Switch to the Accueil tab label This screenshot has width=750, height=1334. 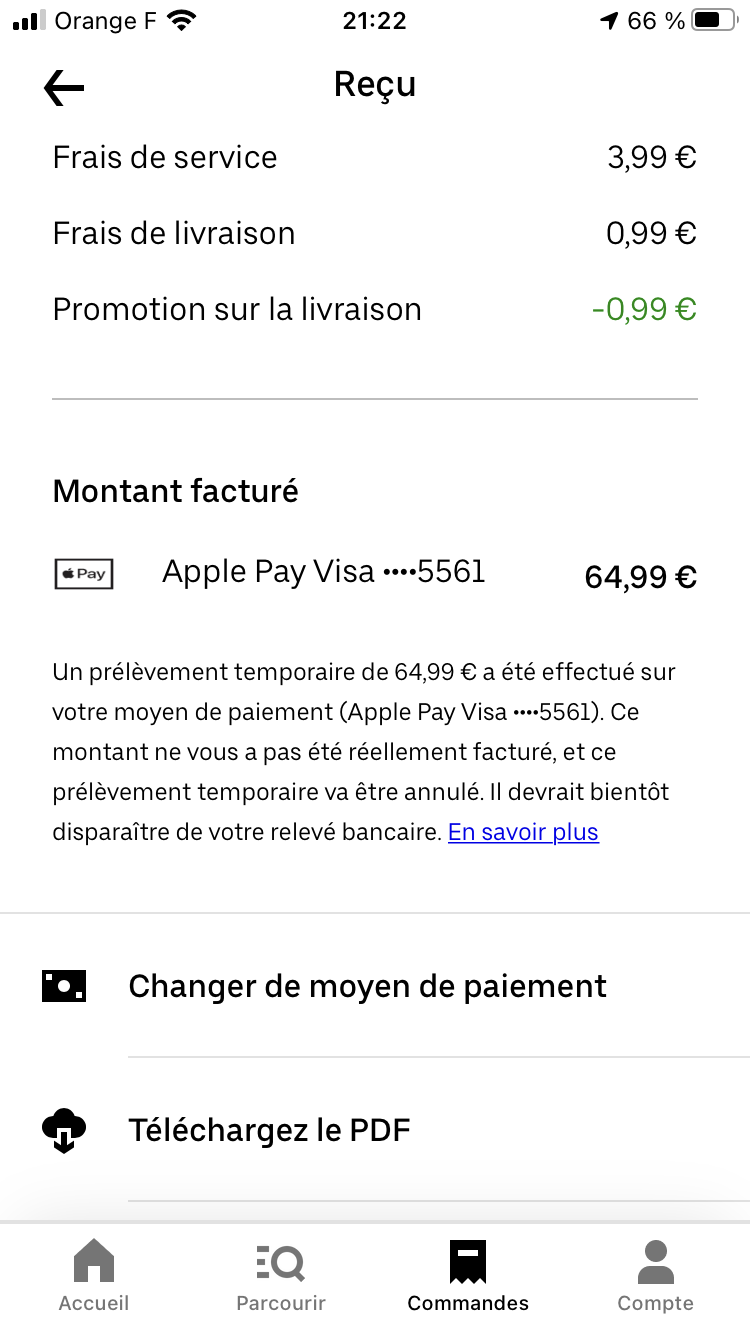[94, 1303]
